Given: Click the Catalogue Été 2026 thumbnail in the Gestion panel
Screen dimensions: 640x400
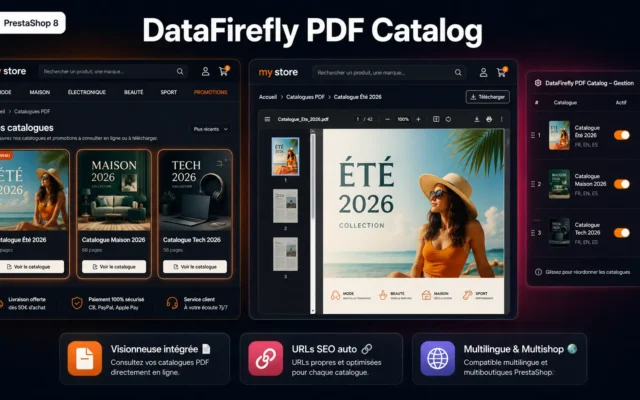Looking at the screenshot, I should (x=559, y=135).
